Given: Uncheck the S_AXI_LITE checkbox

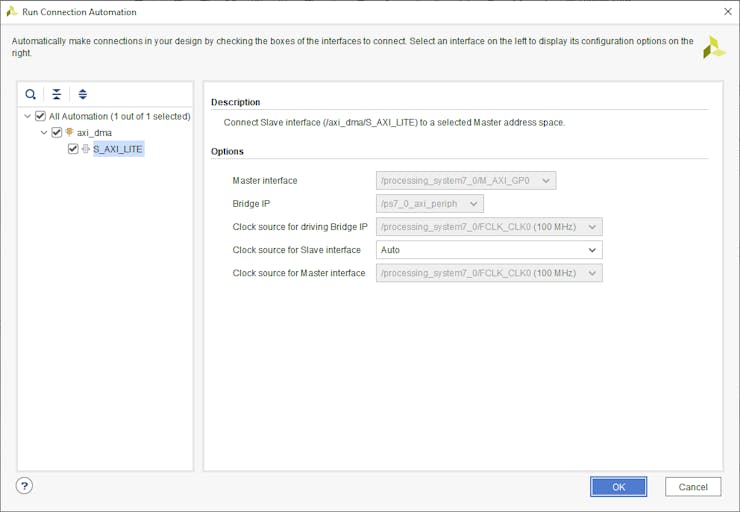Looking at the screenshot, I should click(73, 149).
